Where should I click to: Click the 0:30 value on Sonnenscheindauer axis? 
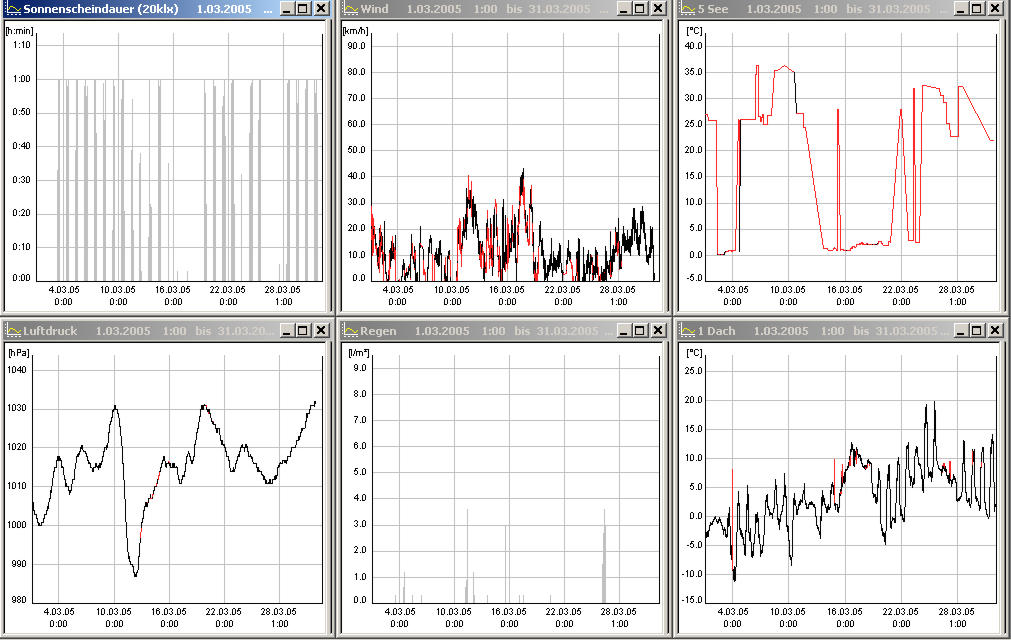(21, 180)
